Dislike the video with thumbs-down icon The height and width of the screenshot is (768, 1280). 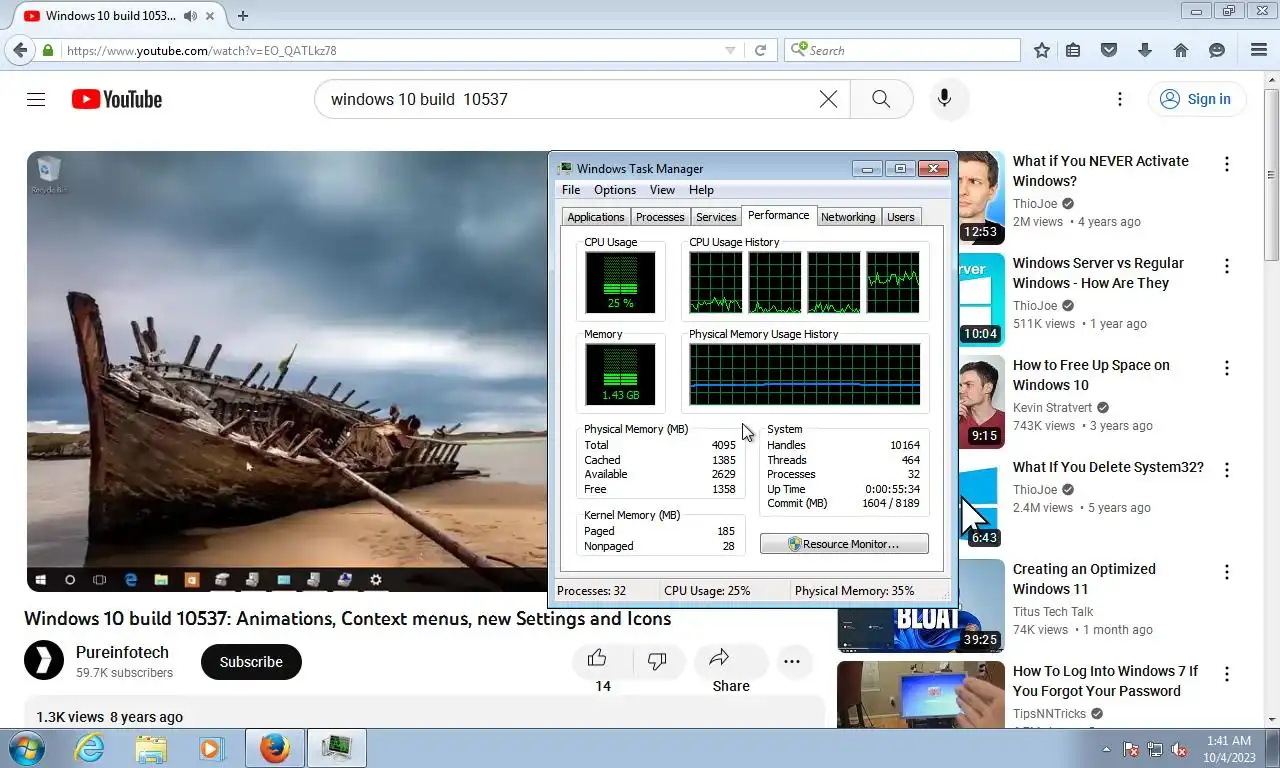[x=657, y=660]
